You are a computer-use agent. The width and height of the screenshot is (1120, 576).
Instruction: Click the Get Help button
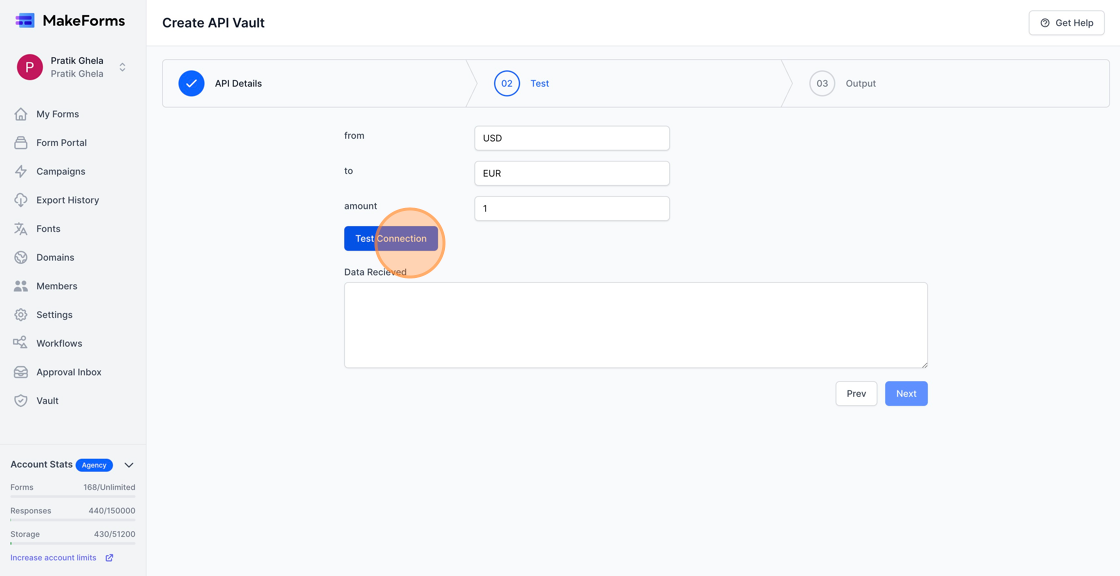(1066, 22)
